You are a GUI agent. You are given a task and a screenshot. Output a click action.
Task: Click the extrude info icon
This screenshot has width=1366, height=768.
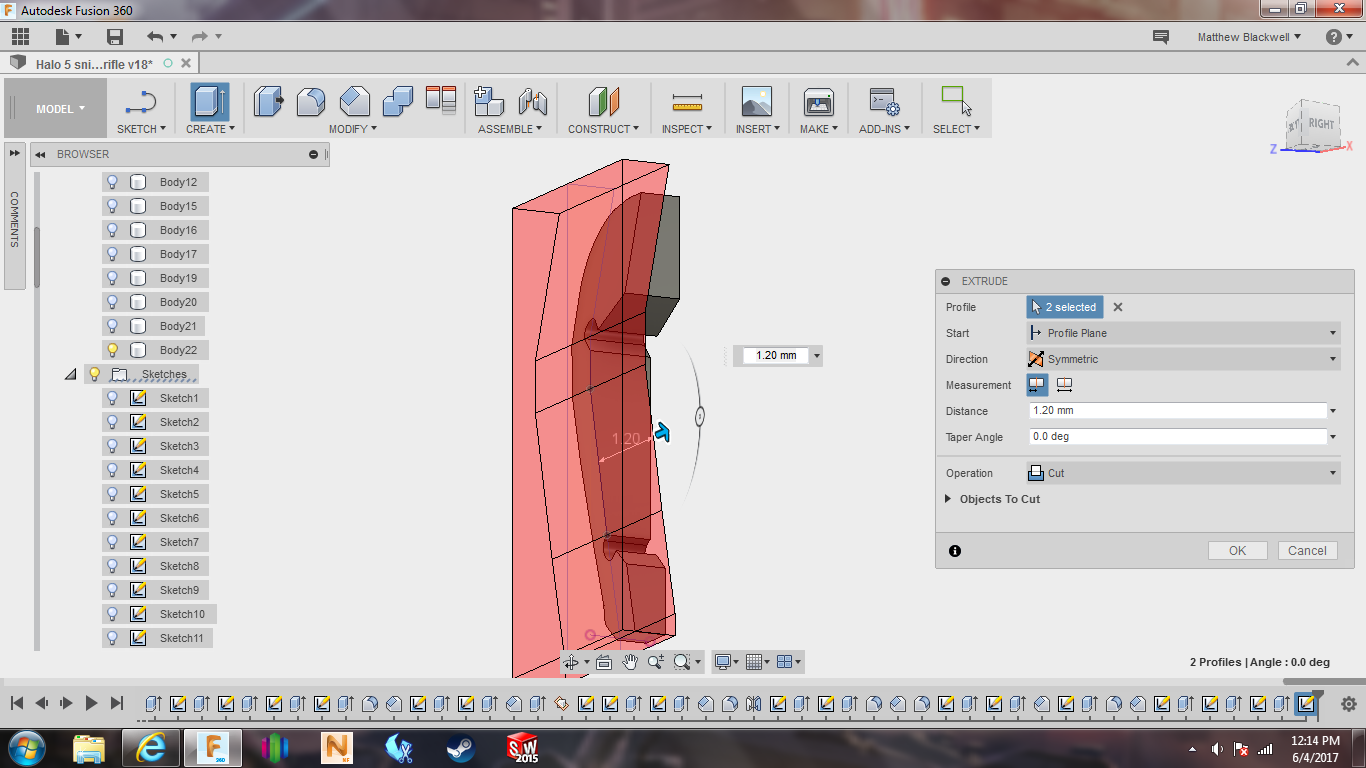click(955, 551)
